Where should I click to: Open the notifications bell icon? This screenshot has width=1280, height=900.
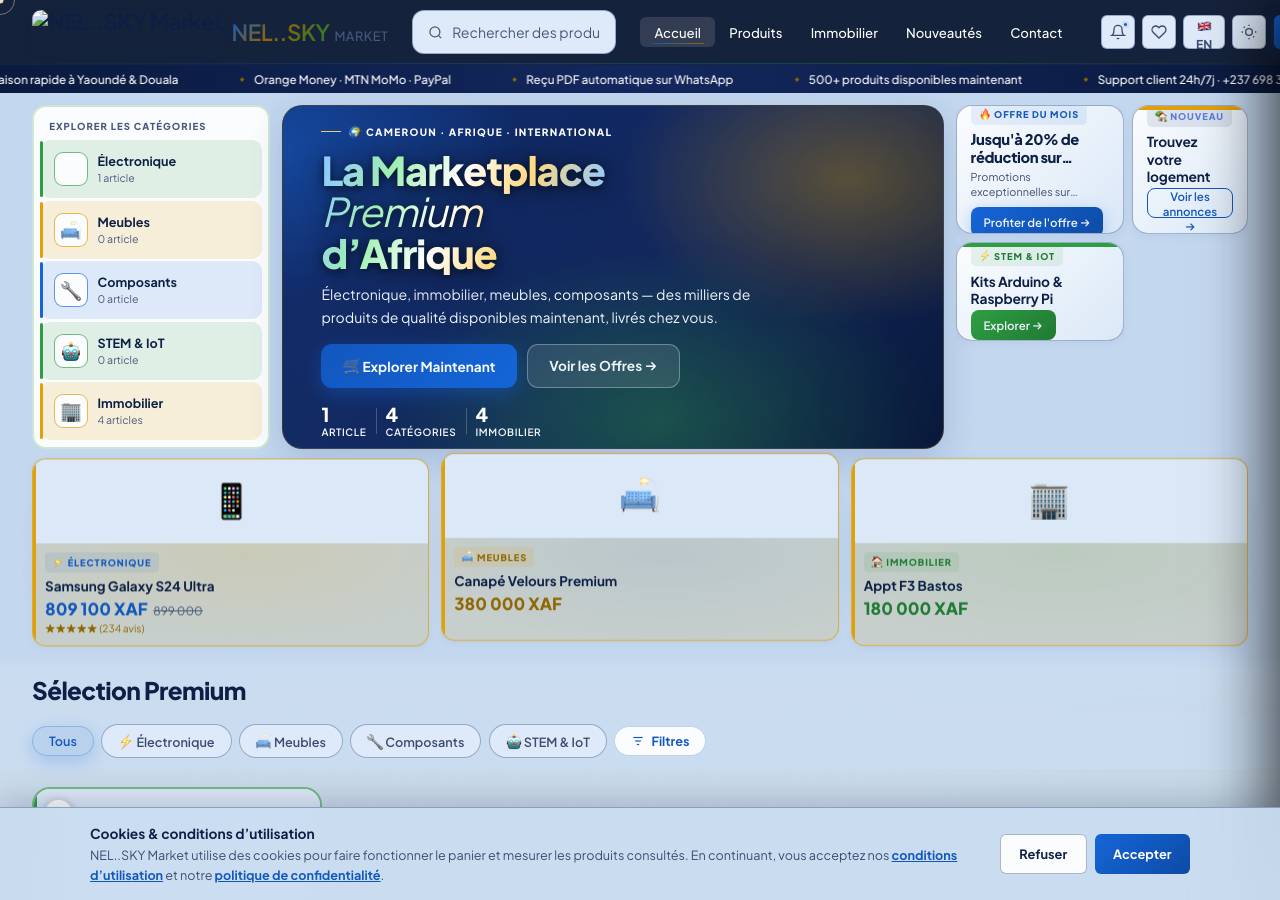(x=1118, y=32)
